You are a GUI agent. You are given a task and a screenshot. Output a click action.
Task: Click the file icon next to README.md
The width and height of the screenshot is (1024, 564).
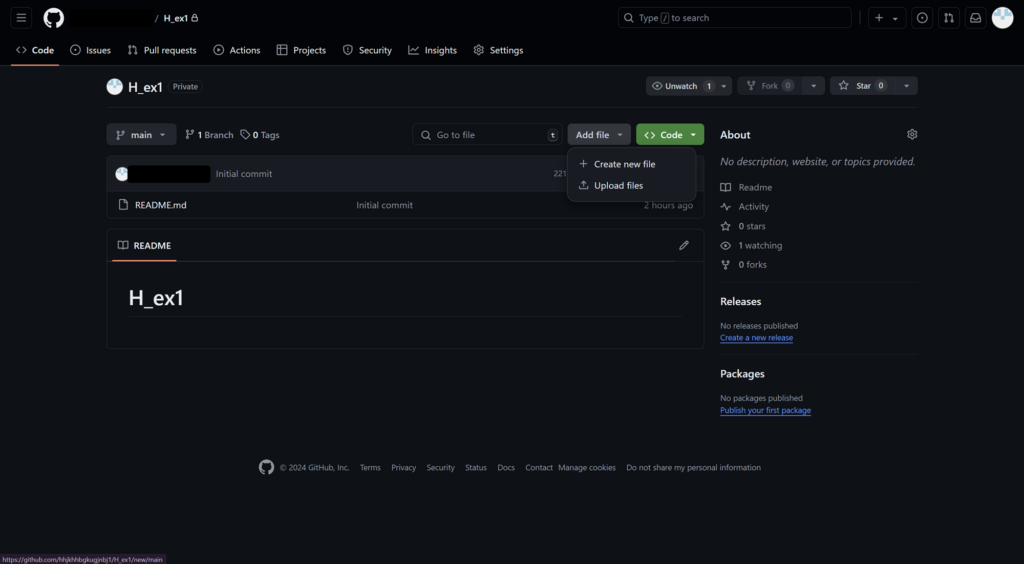123,205
